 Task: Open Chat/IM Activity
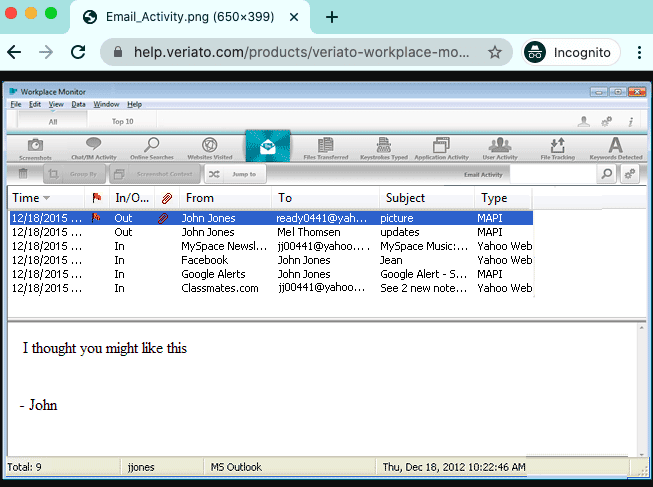pos(94,149)
